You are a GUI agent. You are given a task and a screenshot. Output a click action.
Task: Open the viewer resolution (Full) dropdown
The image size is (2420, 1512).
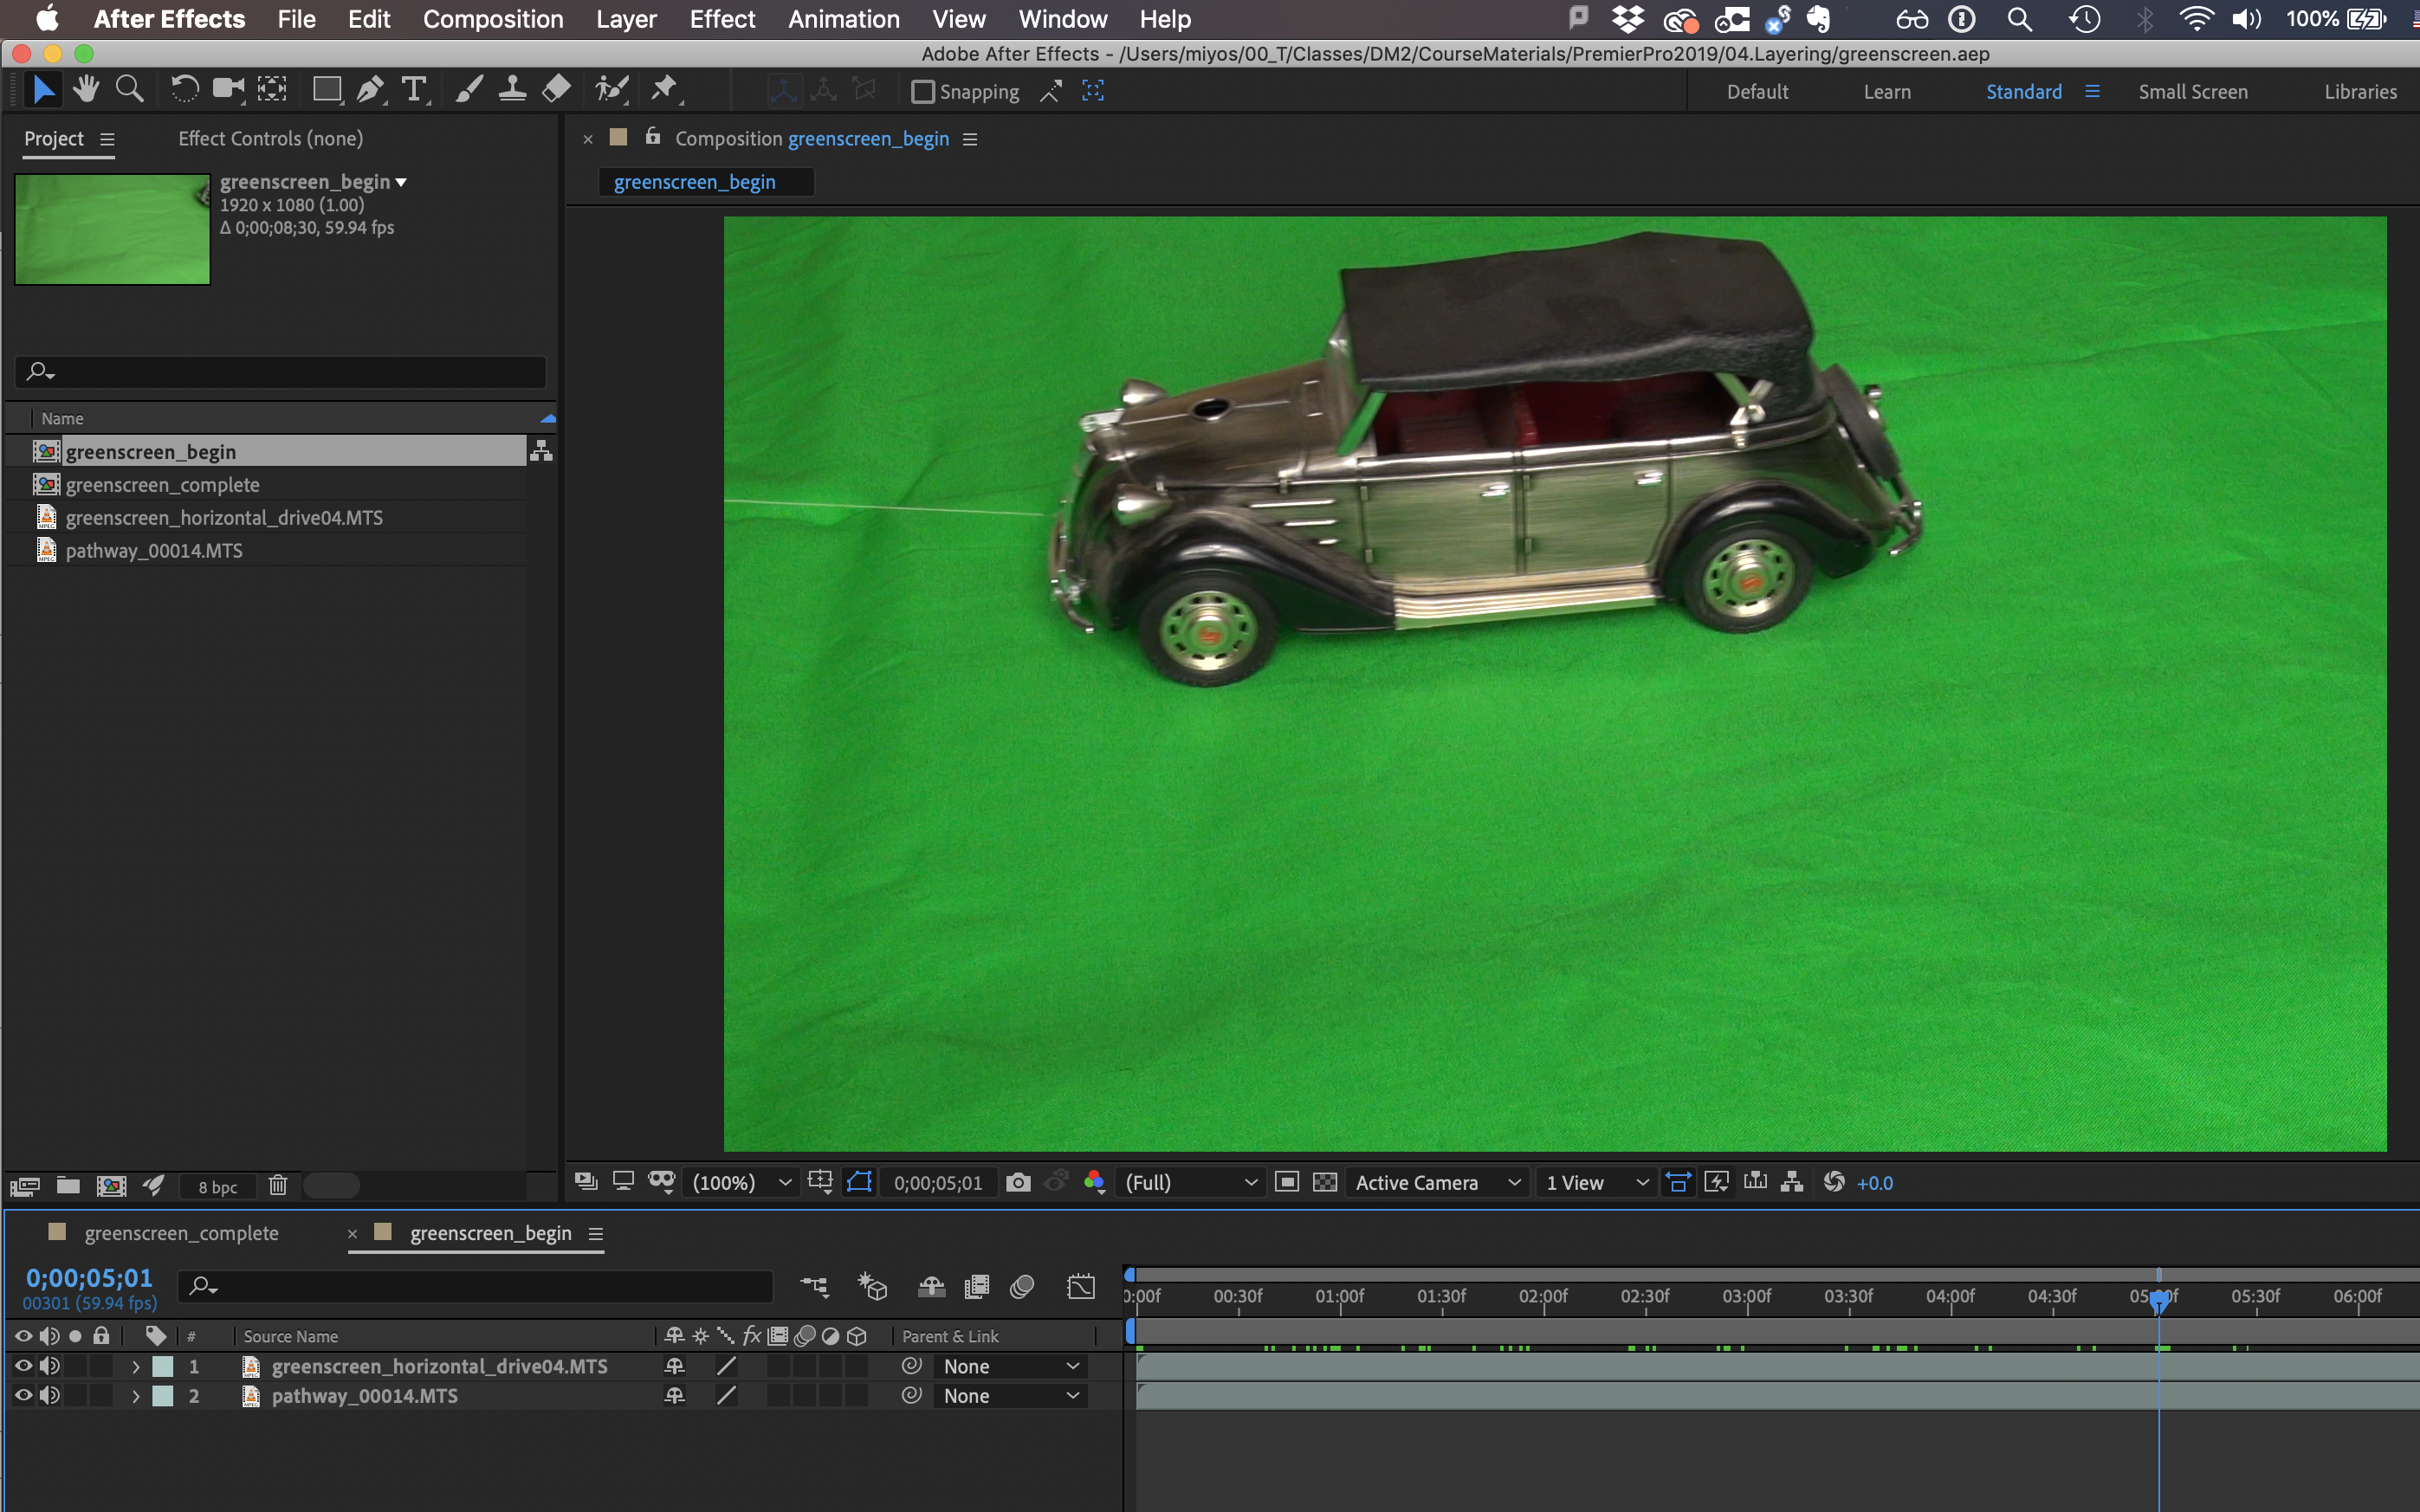(1190, 1183)
